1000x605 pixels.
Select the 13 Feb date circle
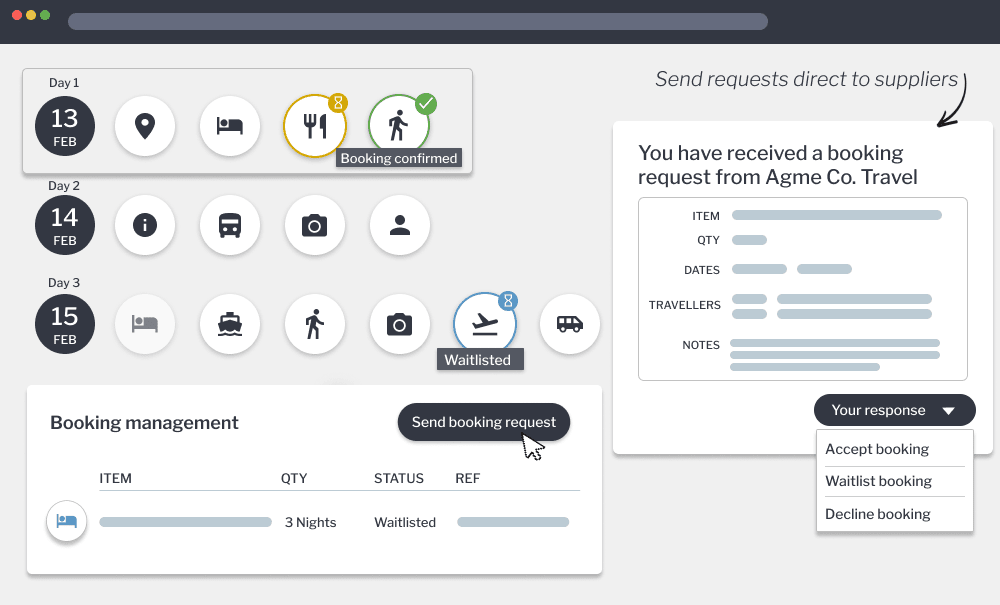[x=65, y=127]
